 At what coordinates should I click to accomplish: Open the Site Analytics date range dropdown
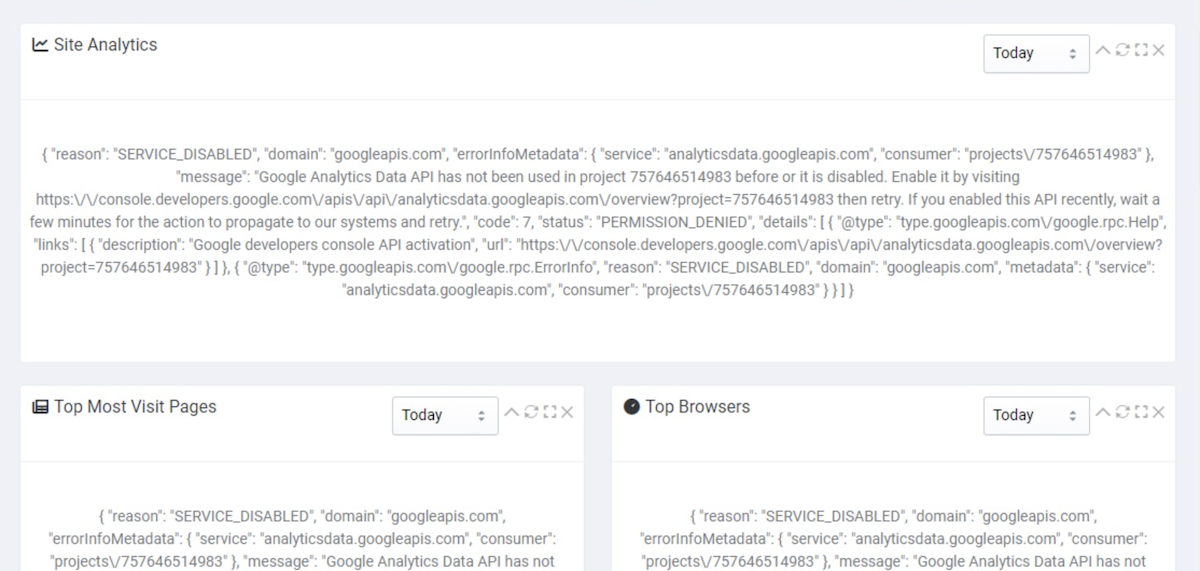tap(1036, 53)
